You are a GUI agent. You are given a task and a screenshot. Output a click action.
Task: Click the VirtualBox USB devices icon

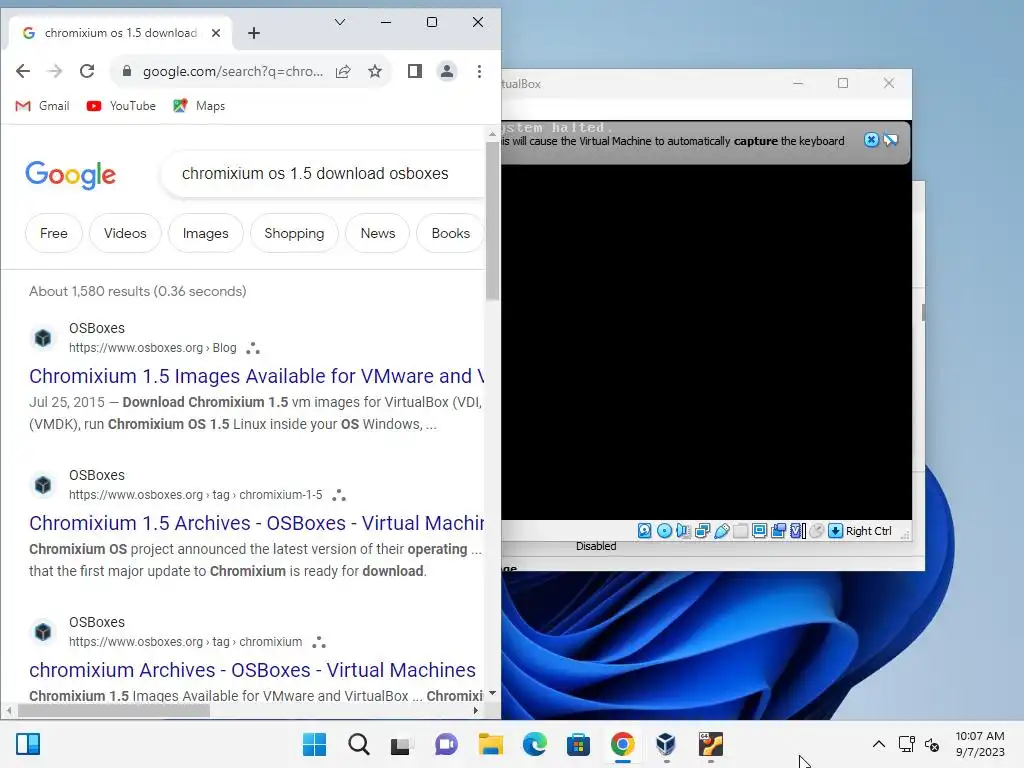(722, 531)
